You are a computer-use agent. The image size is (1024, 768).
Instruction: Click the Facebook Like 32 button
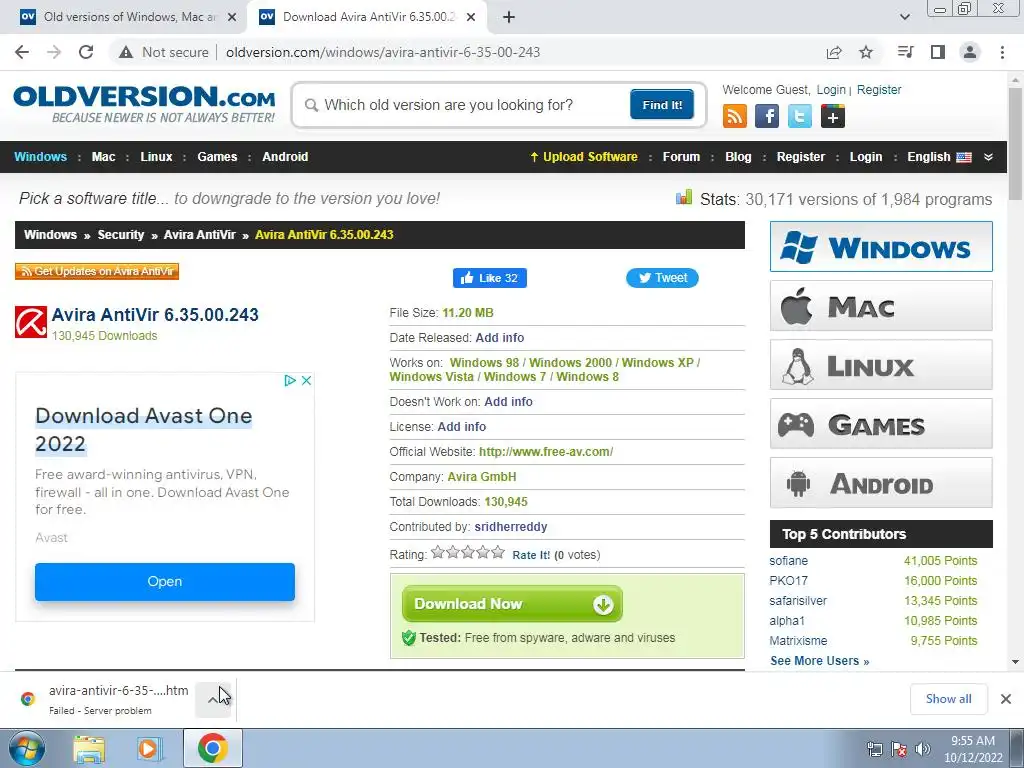(490, 278)
